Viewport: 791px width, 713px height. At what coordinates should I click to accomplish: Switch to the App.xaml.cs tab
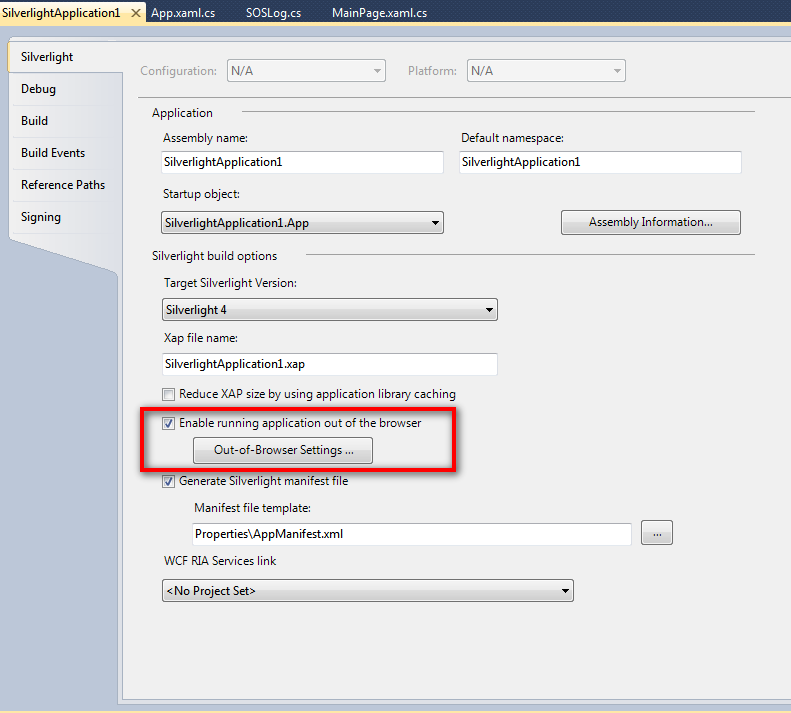click(x=183, y=13)
